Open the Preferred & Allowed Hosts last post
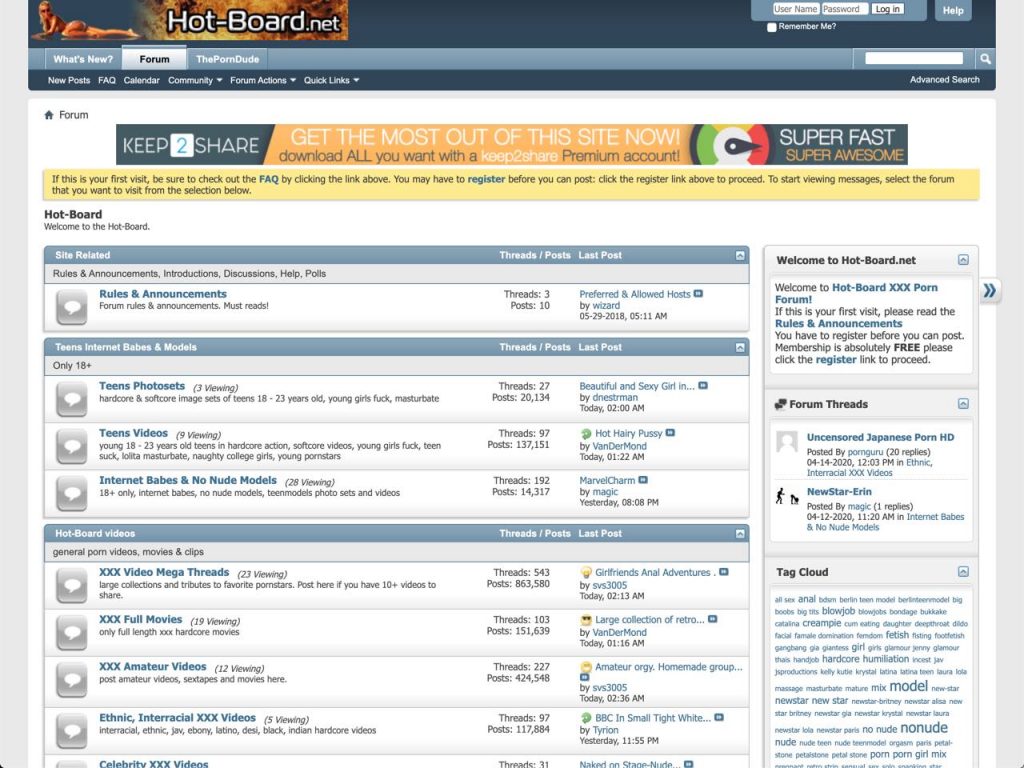 click(634, 295)
